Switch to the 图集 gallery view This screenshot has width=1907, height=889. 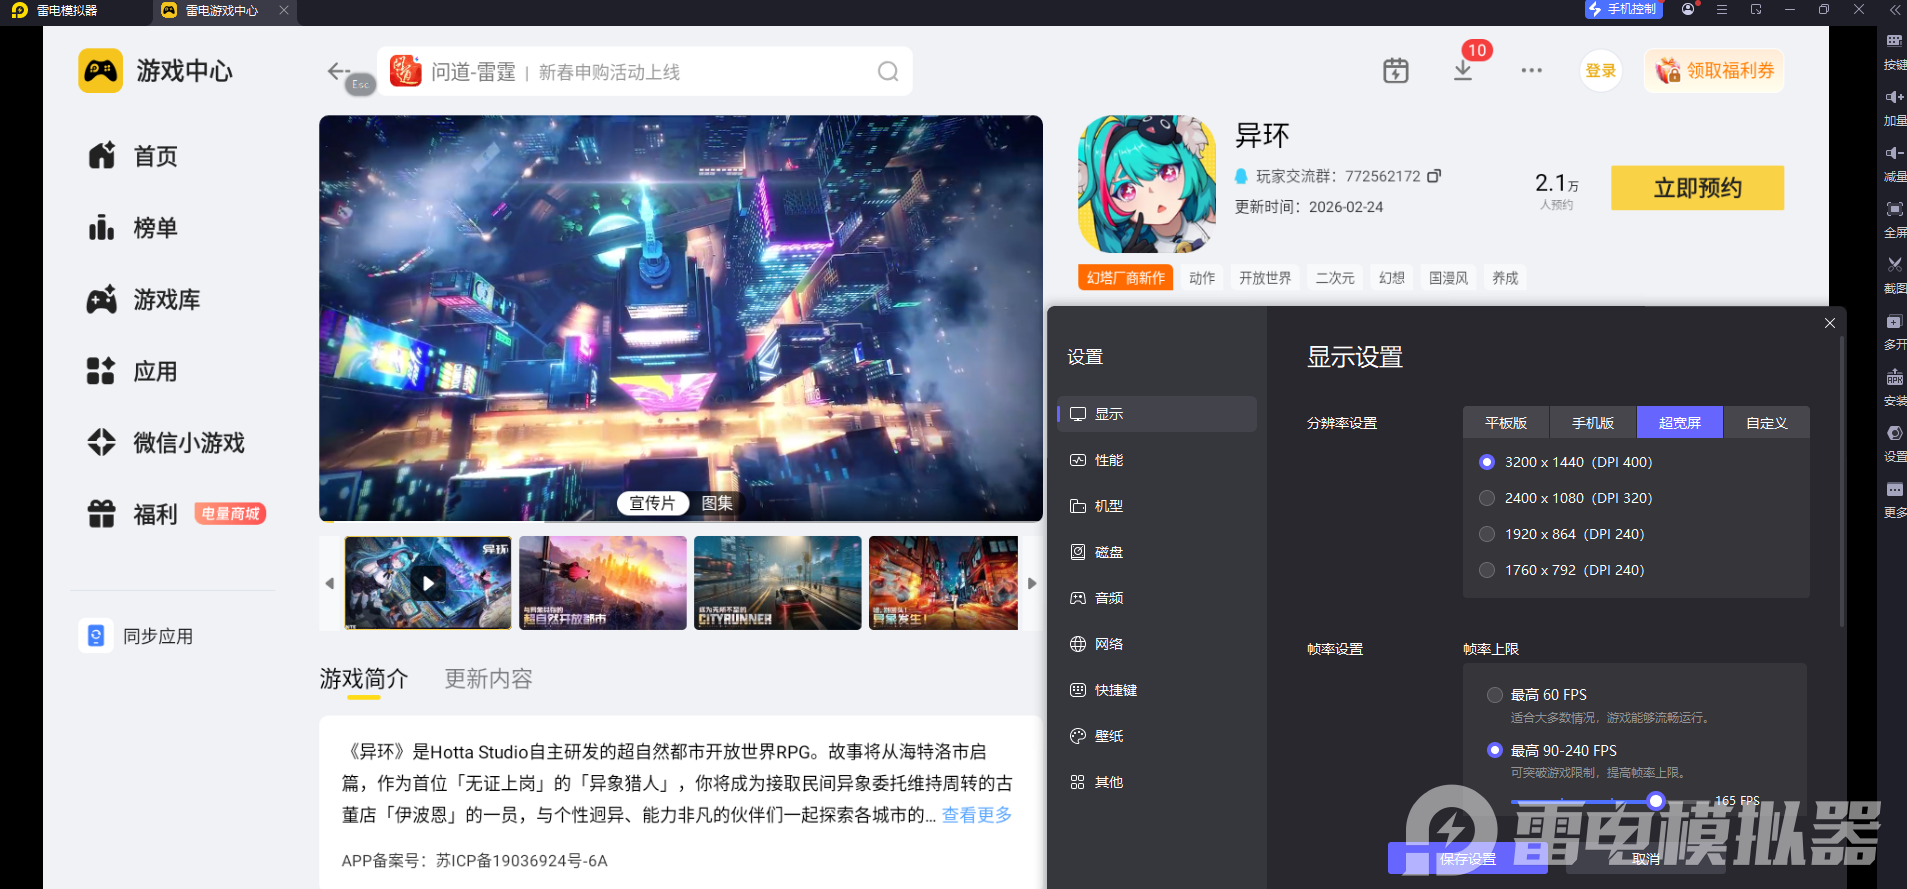point(717,503)
